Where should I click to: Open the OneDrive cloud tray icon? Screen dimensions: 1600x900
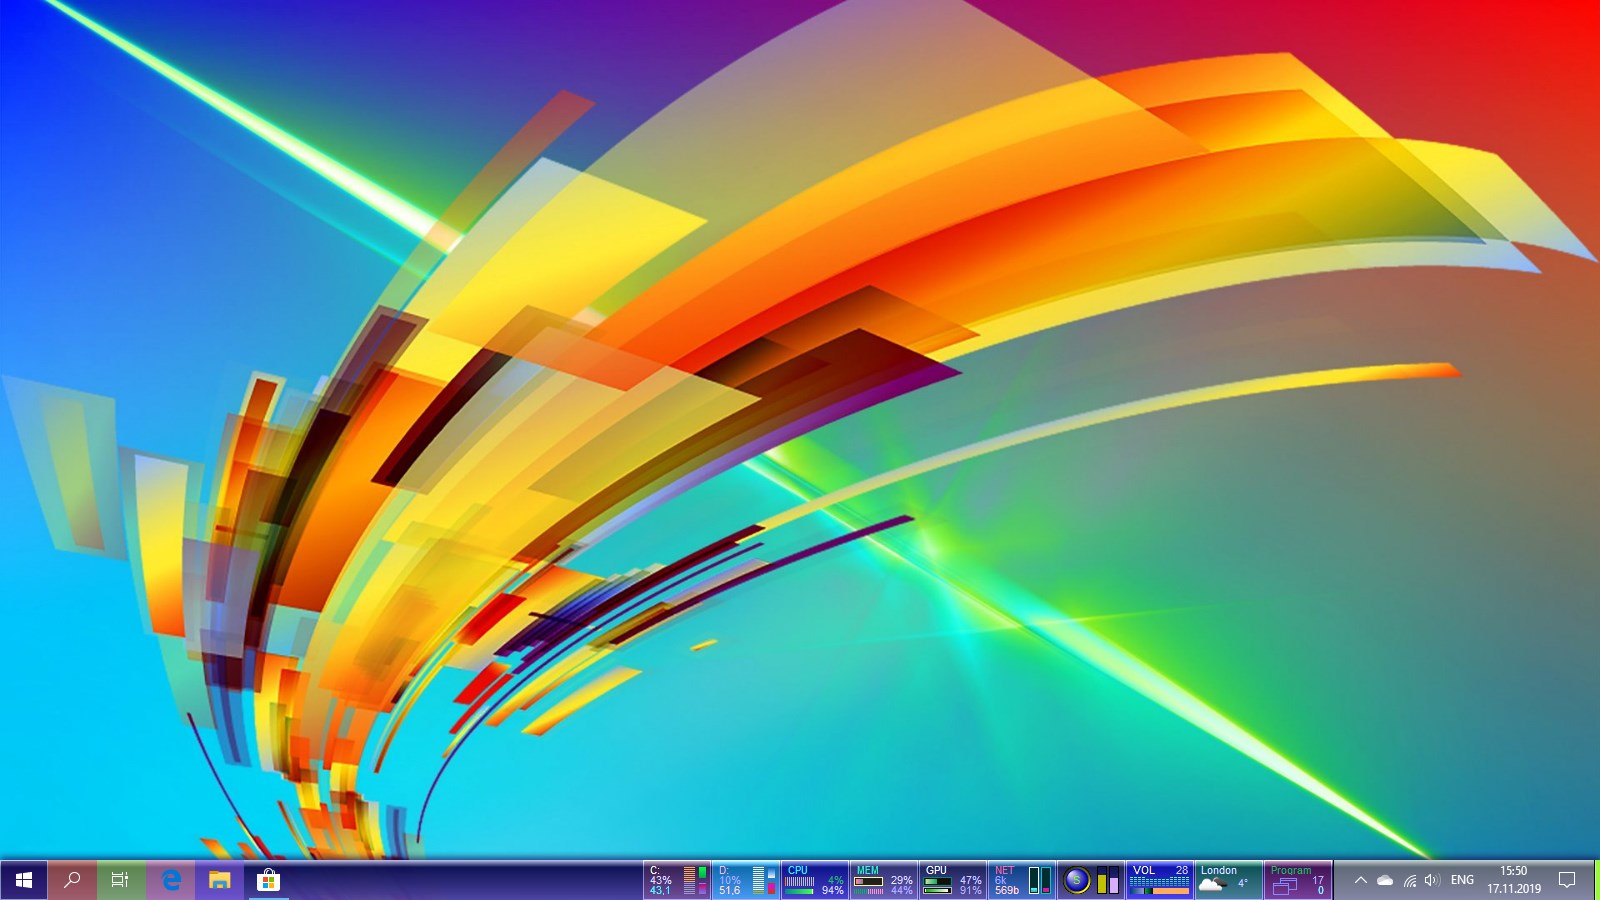tap(1385, 880)
